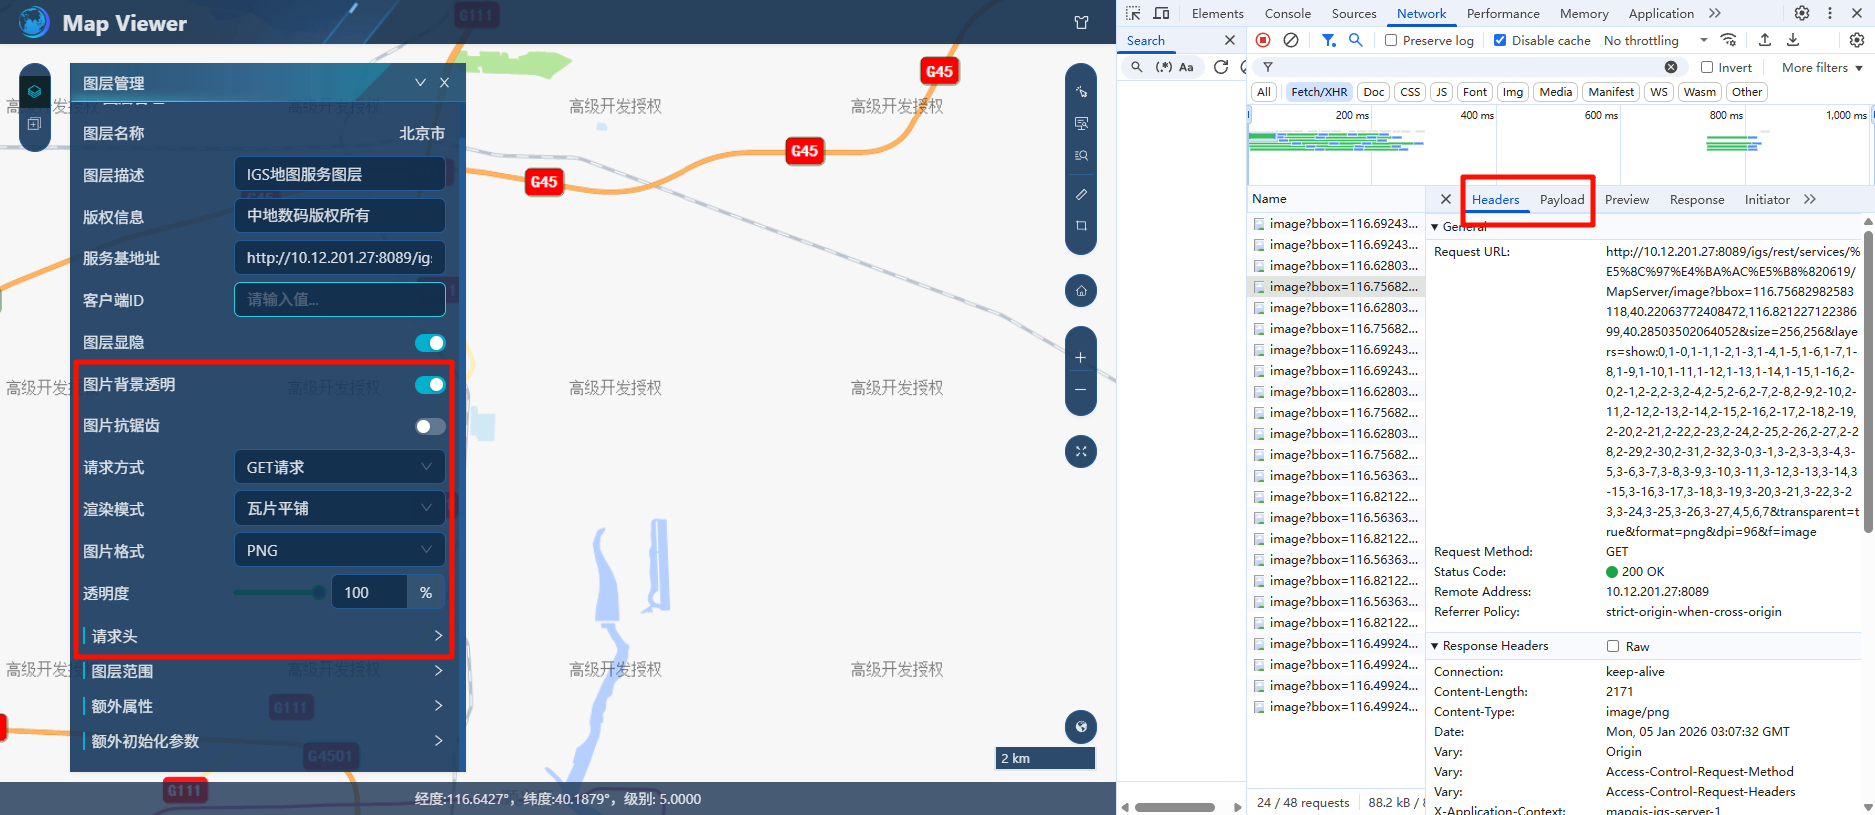Viewport: 1875px width, 815px height.
Task: Click the fullscreen expand map icon
Action: [1081, 451]
